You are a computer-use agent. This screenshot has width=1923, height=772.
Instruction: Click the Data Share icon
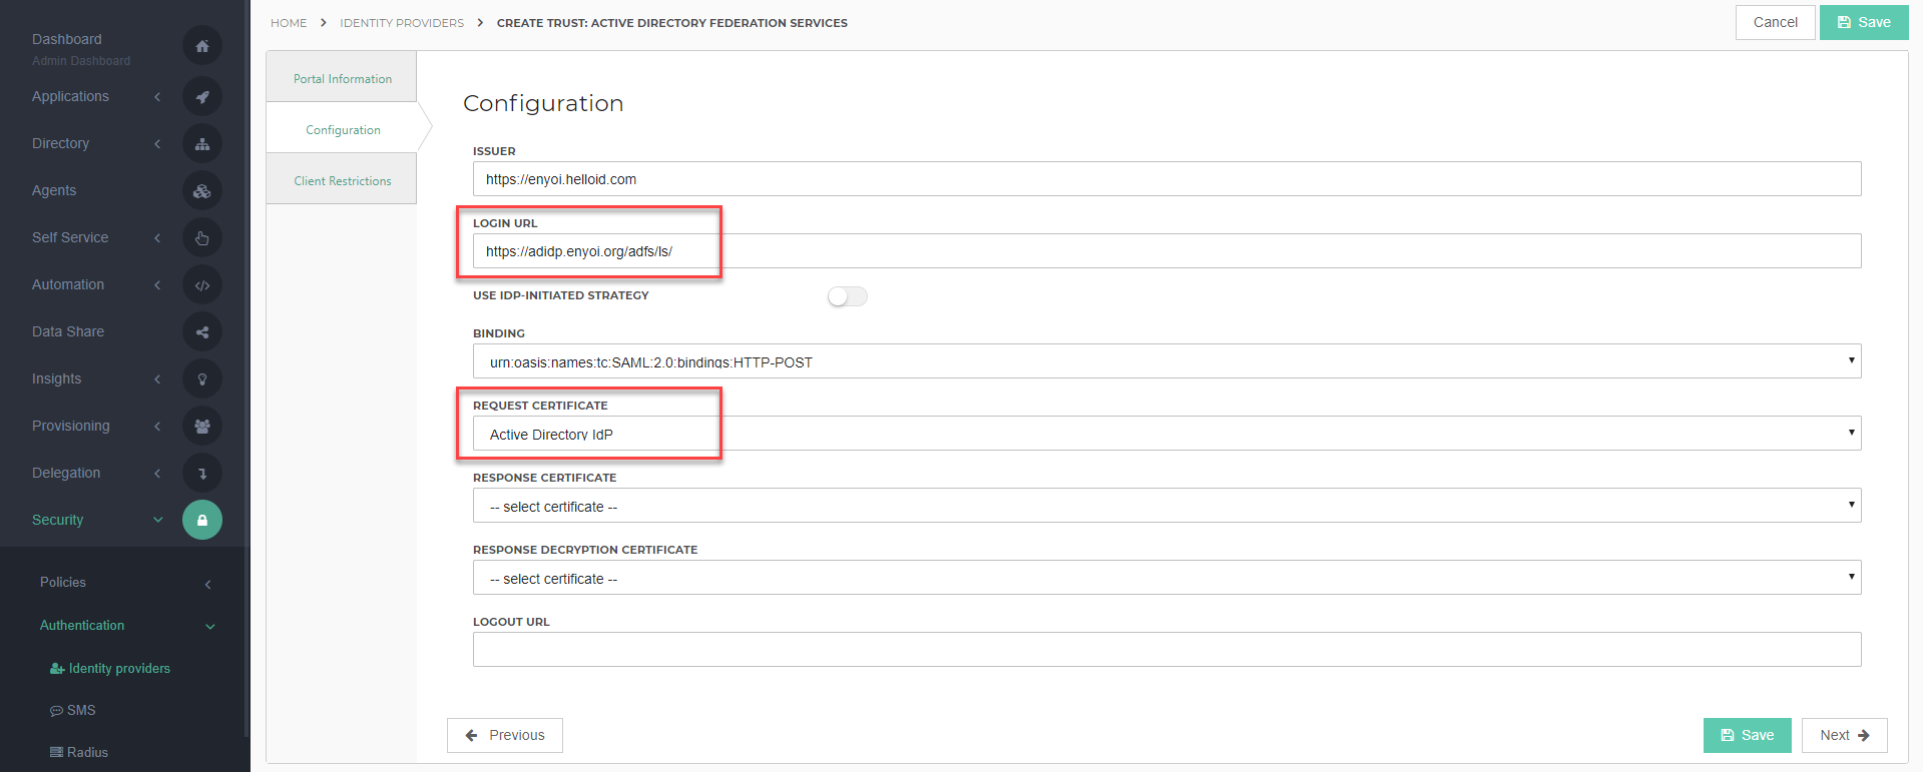[x=202, y=332]
